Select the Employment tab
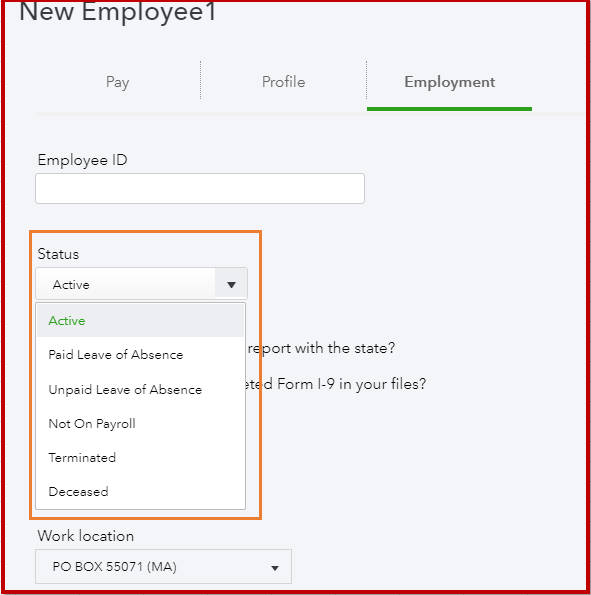591x595 pixels. [x=449, y=82]
